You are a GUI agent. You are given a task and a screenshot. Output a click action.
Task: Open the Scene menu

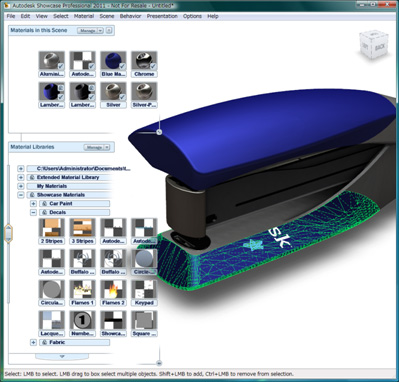point(107,16)
